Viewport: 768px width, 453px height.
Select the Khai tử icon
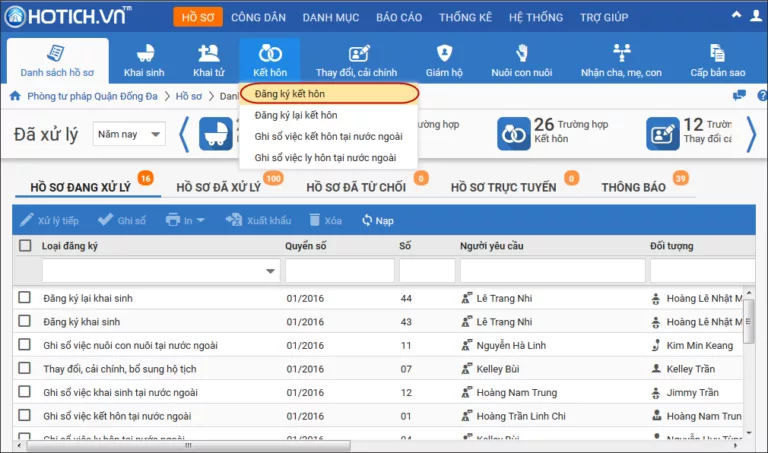(209, 53)
